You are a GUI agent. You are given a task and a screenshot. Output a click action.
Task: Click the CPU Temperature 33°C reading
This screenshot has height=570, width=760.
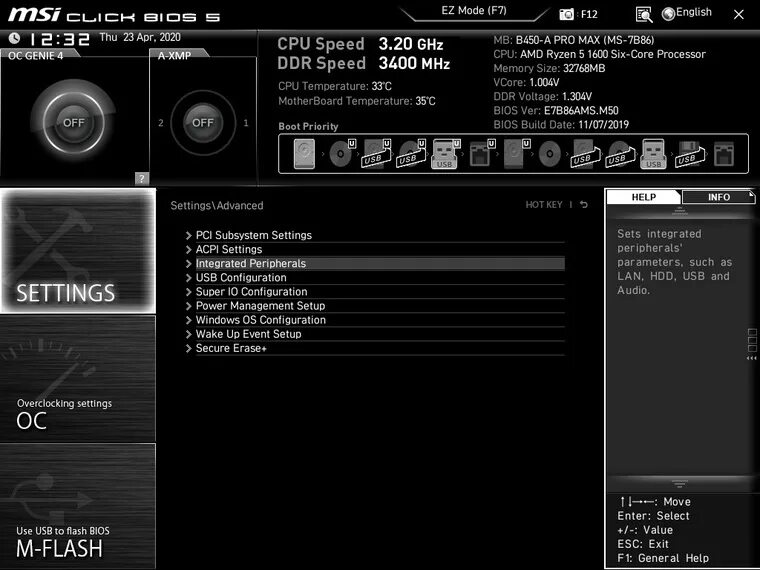click(x=335, y=86)
